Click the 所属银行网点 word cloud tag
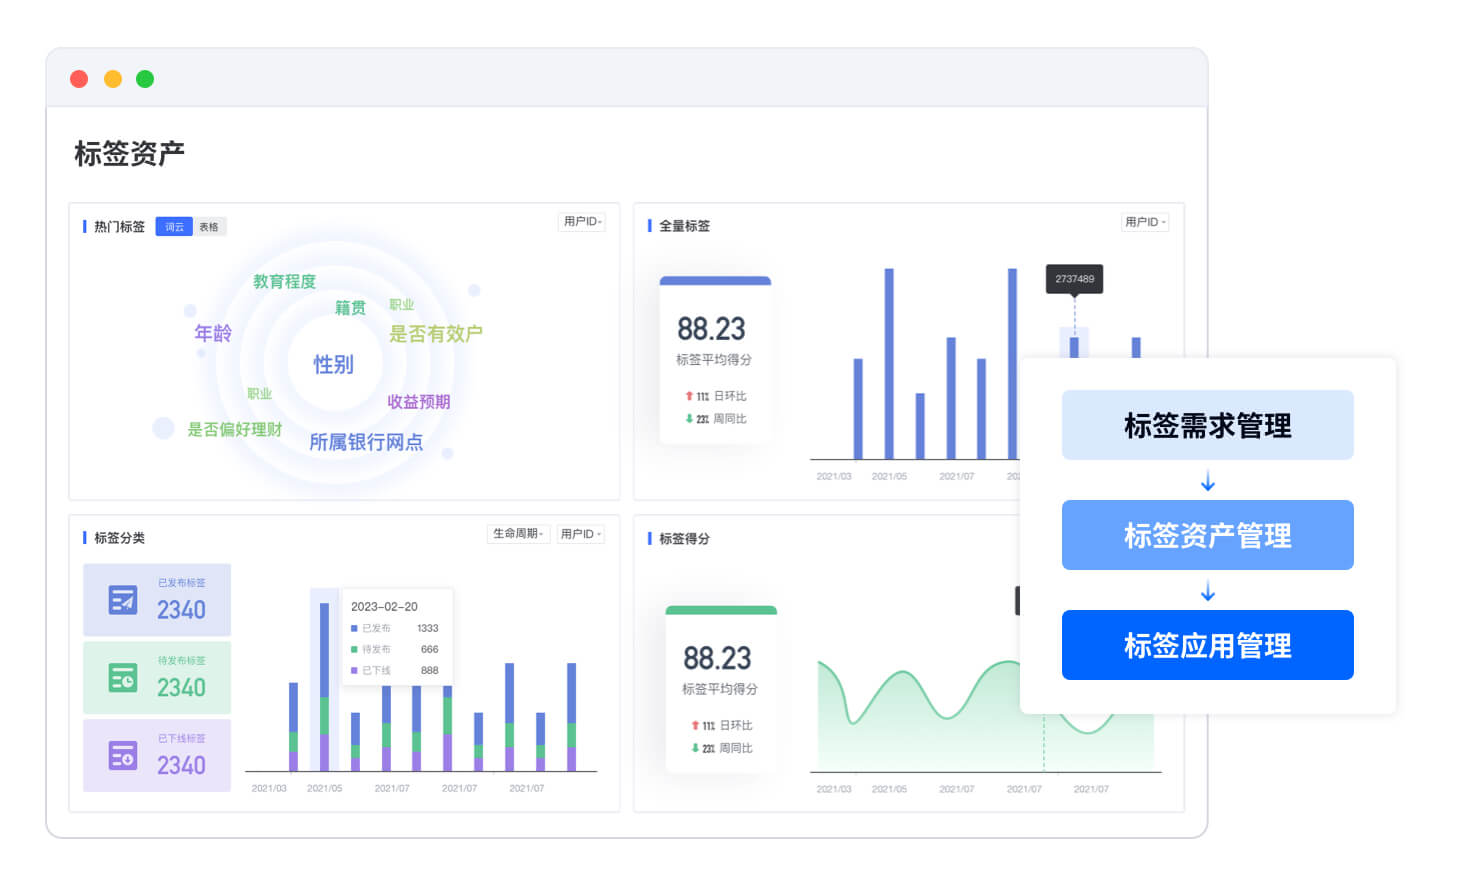This screenshot has height=880, width=1480. click(366, 442)
